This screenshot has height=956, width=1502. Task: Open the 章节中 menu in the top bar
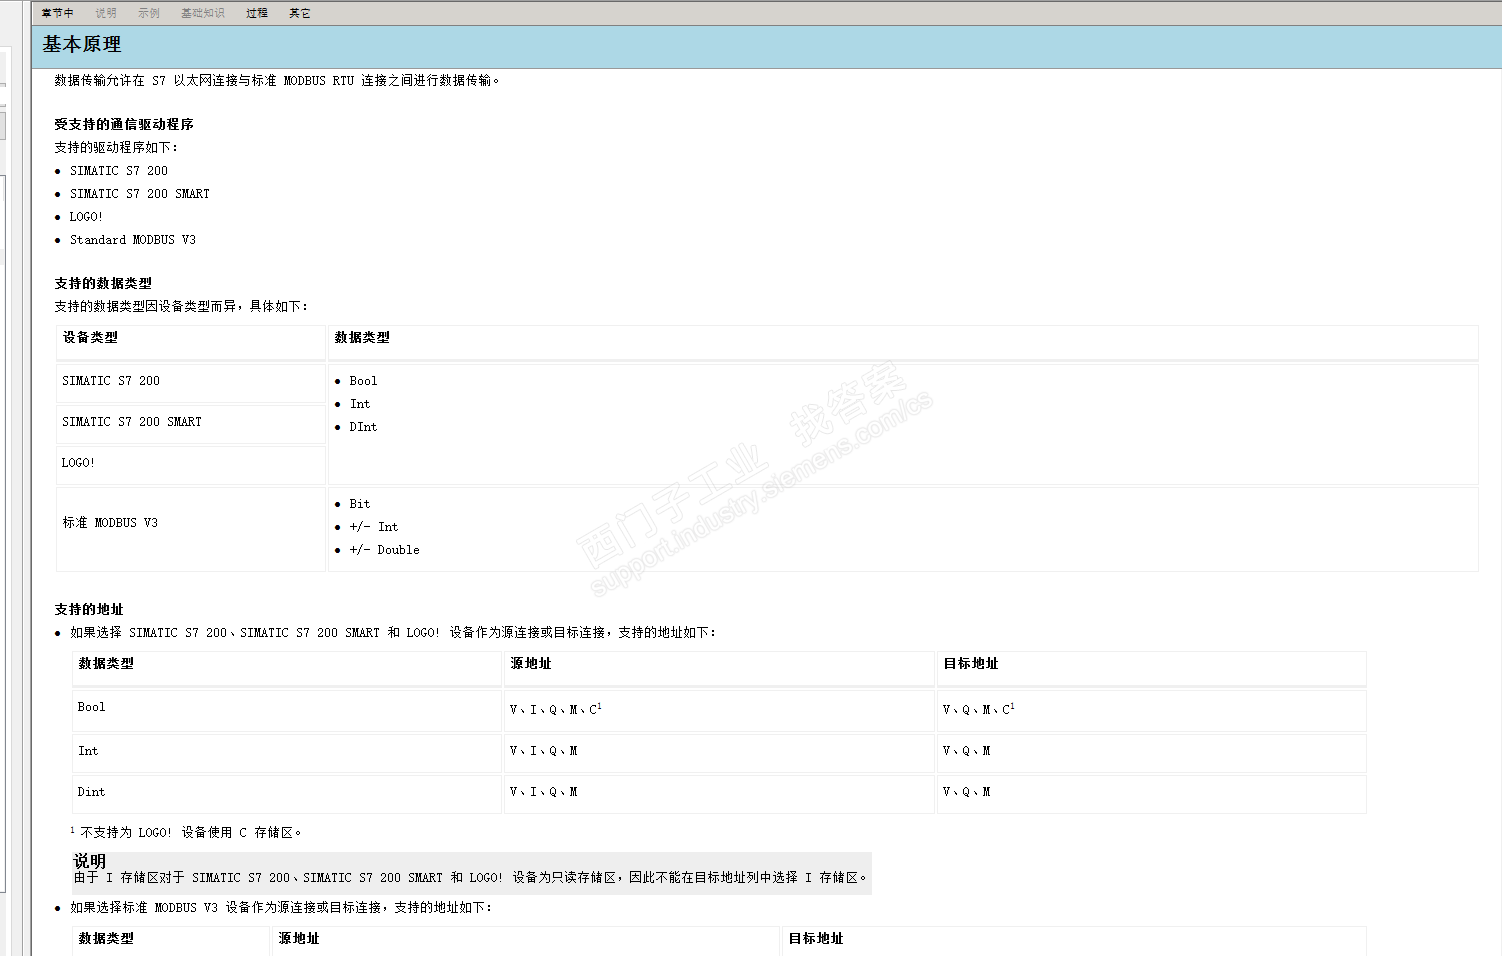click(x=58, y=13)
